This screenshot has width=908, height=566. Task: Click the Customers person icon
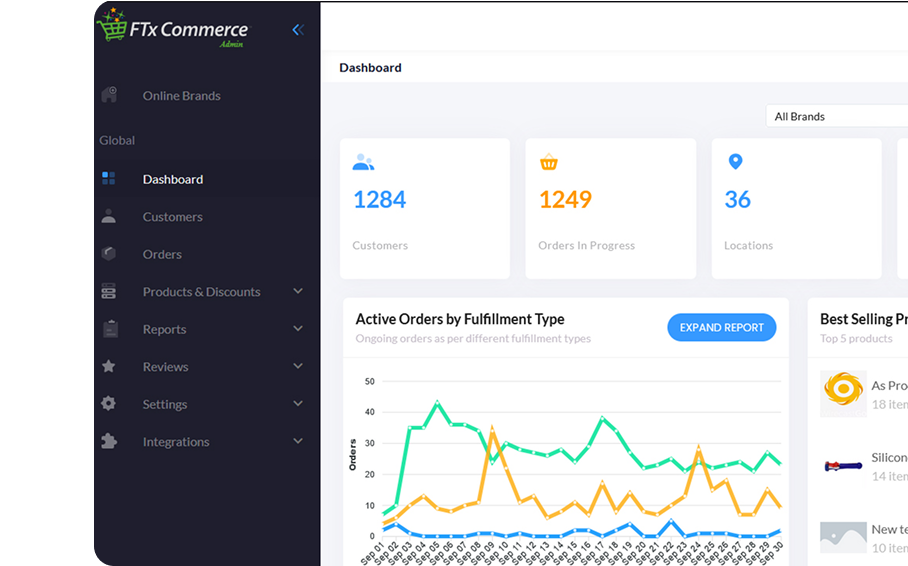(109, 216)
